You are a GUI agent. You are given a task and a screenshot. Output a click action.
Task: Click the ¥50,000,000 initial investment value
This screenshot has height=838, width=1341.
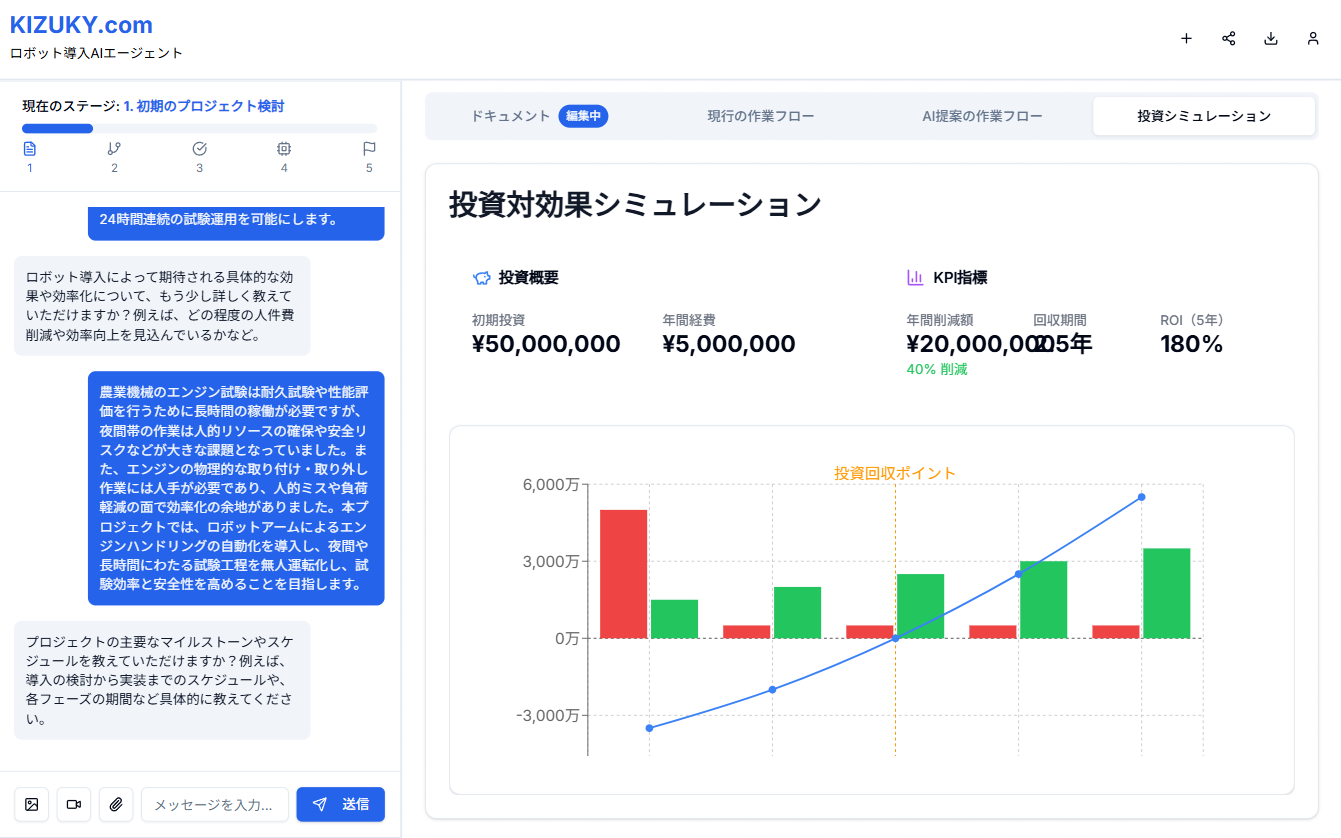pyautogui.click(x=546, y=344)
